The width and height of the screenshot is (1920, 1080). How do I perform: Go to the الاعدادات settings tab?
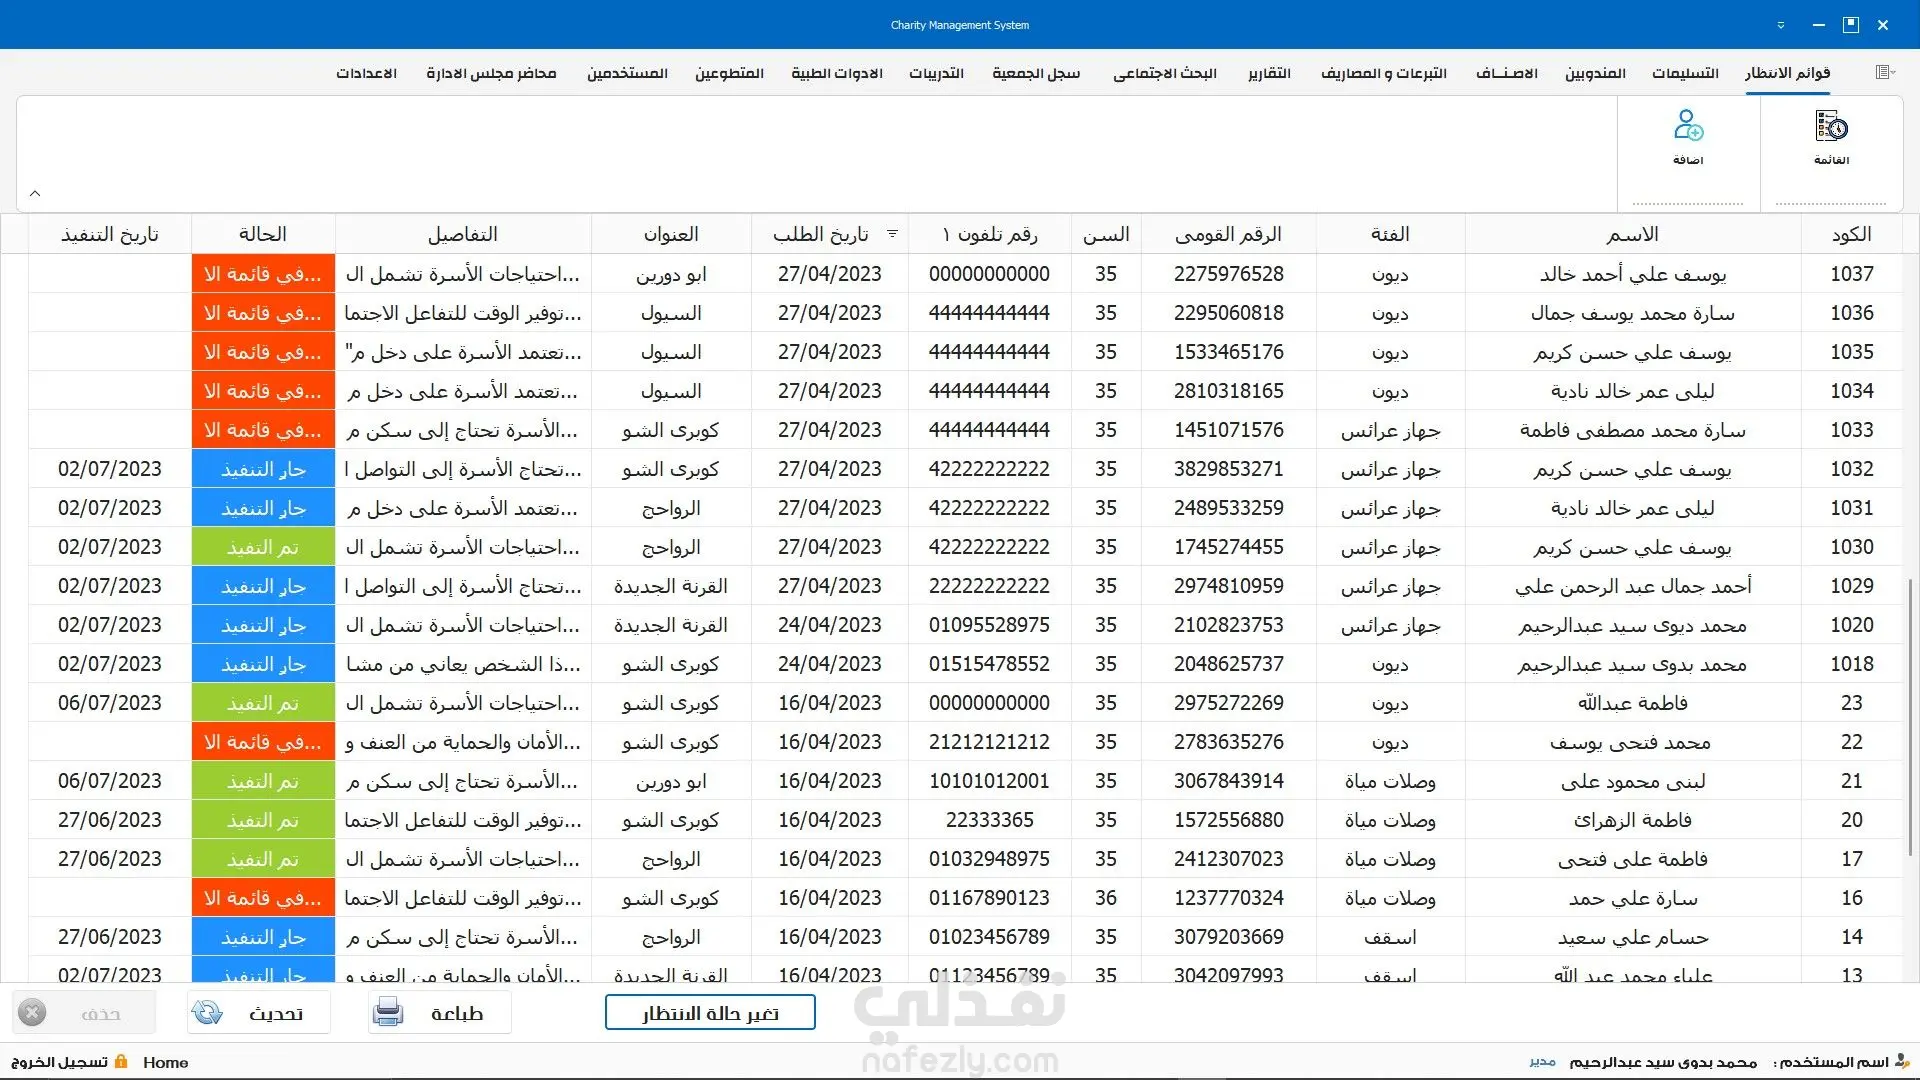pos(366,73)
